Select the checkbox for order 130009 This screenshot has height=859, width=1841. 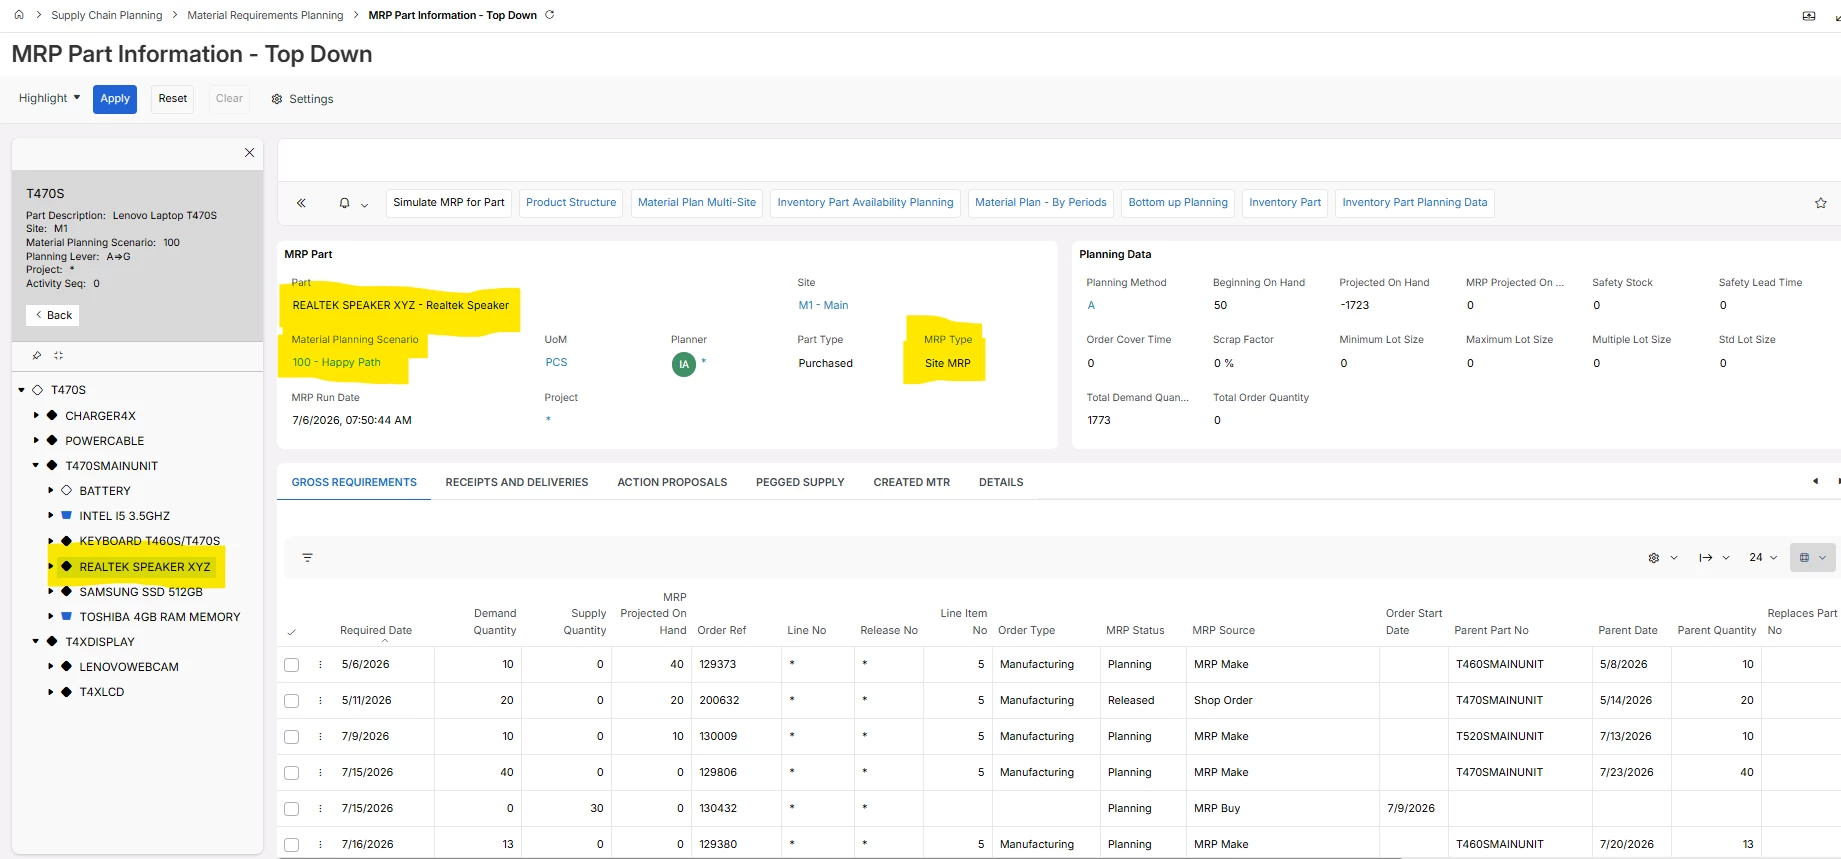292,737
